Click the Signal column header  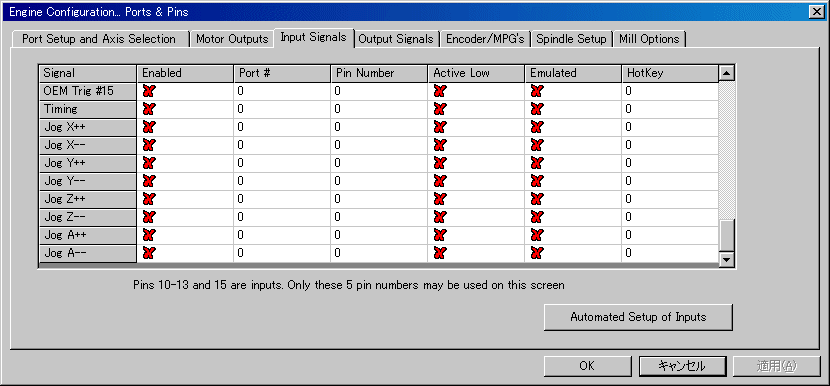click(88, 73)
